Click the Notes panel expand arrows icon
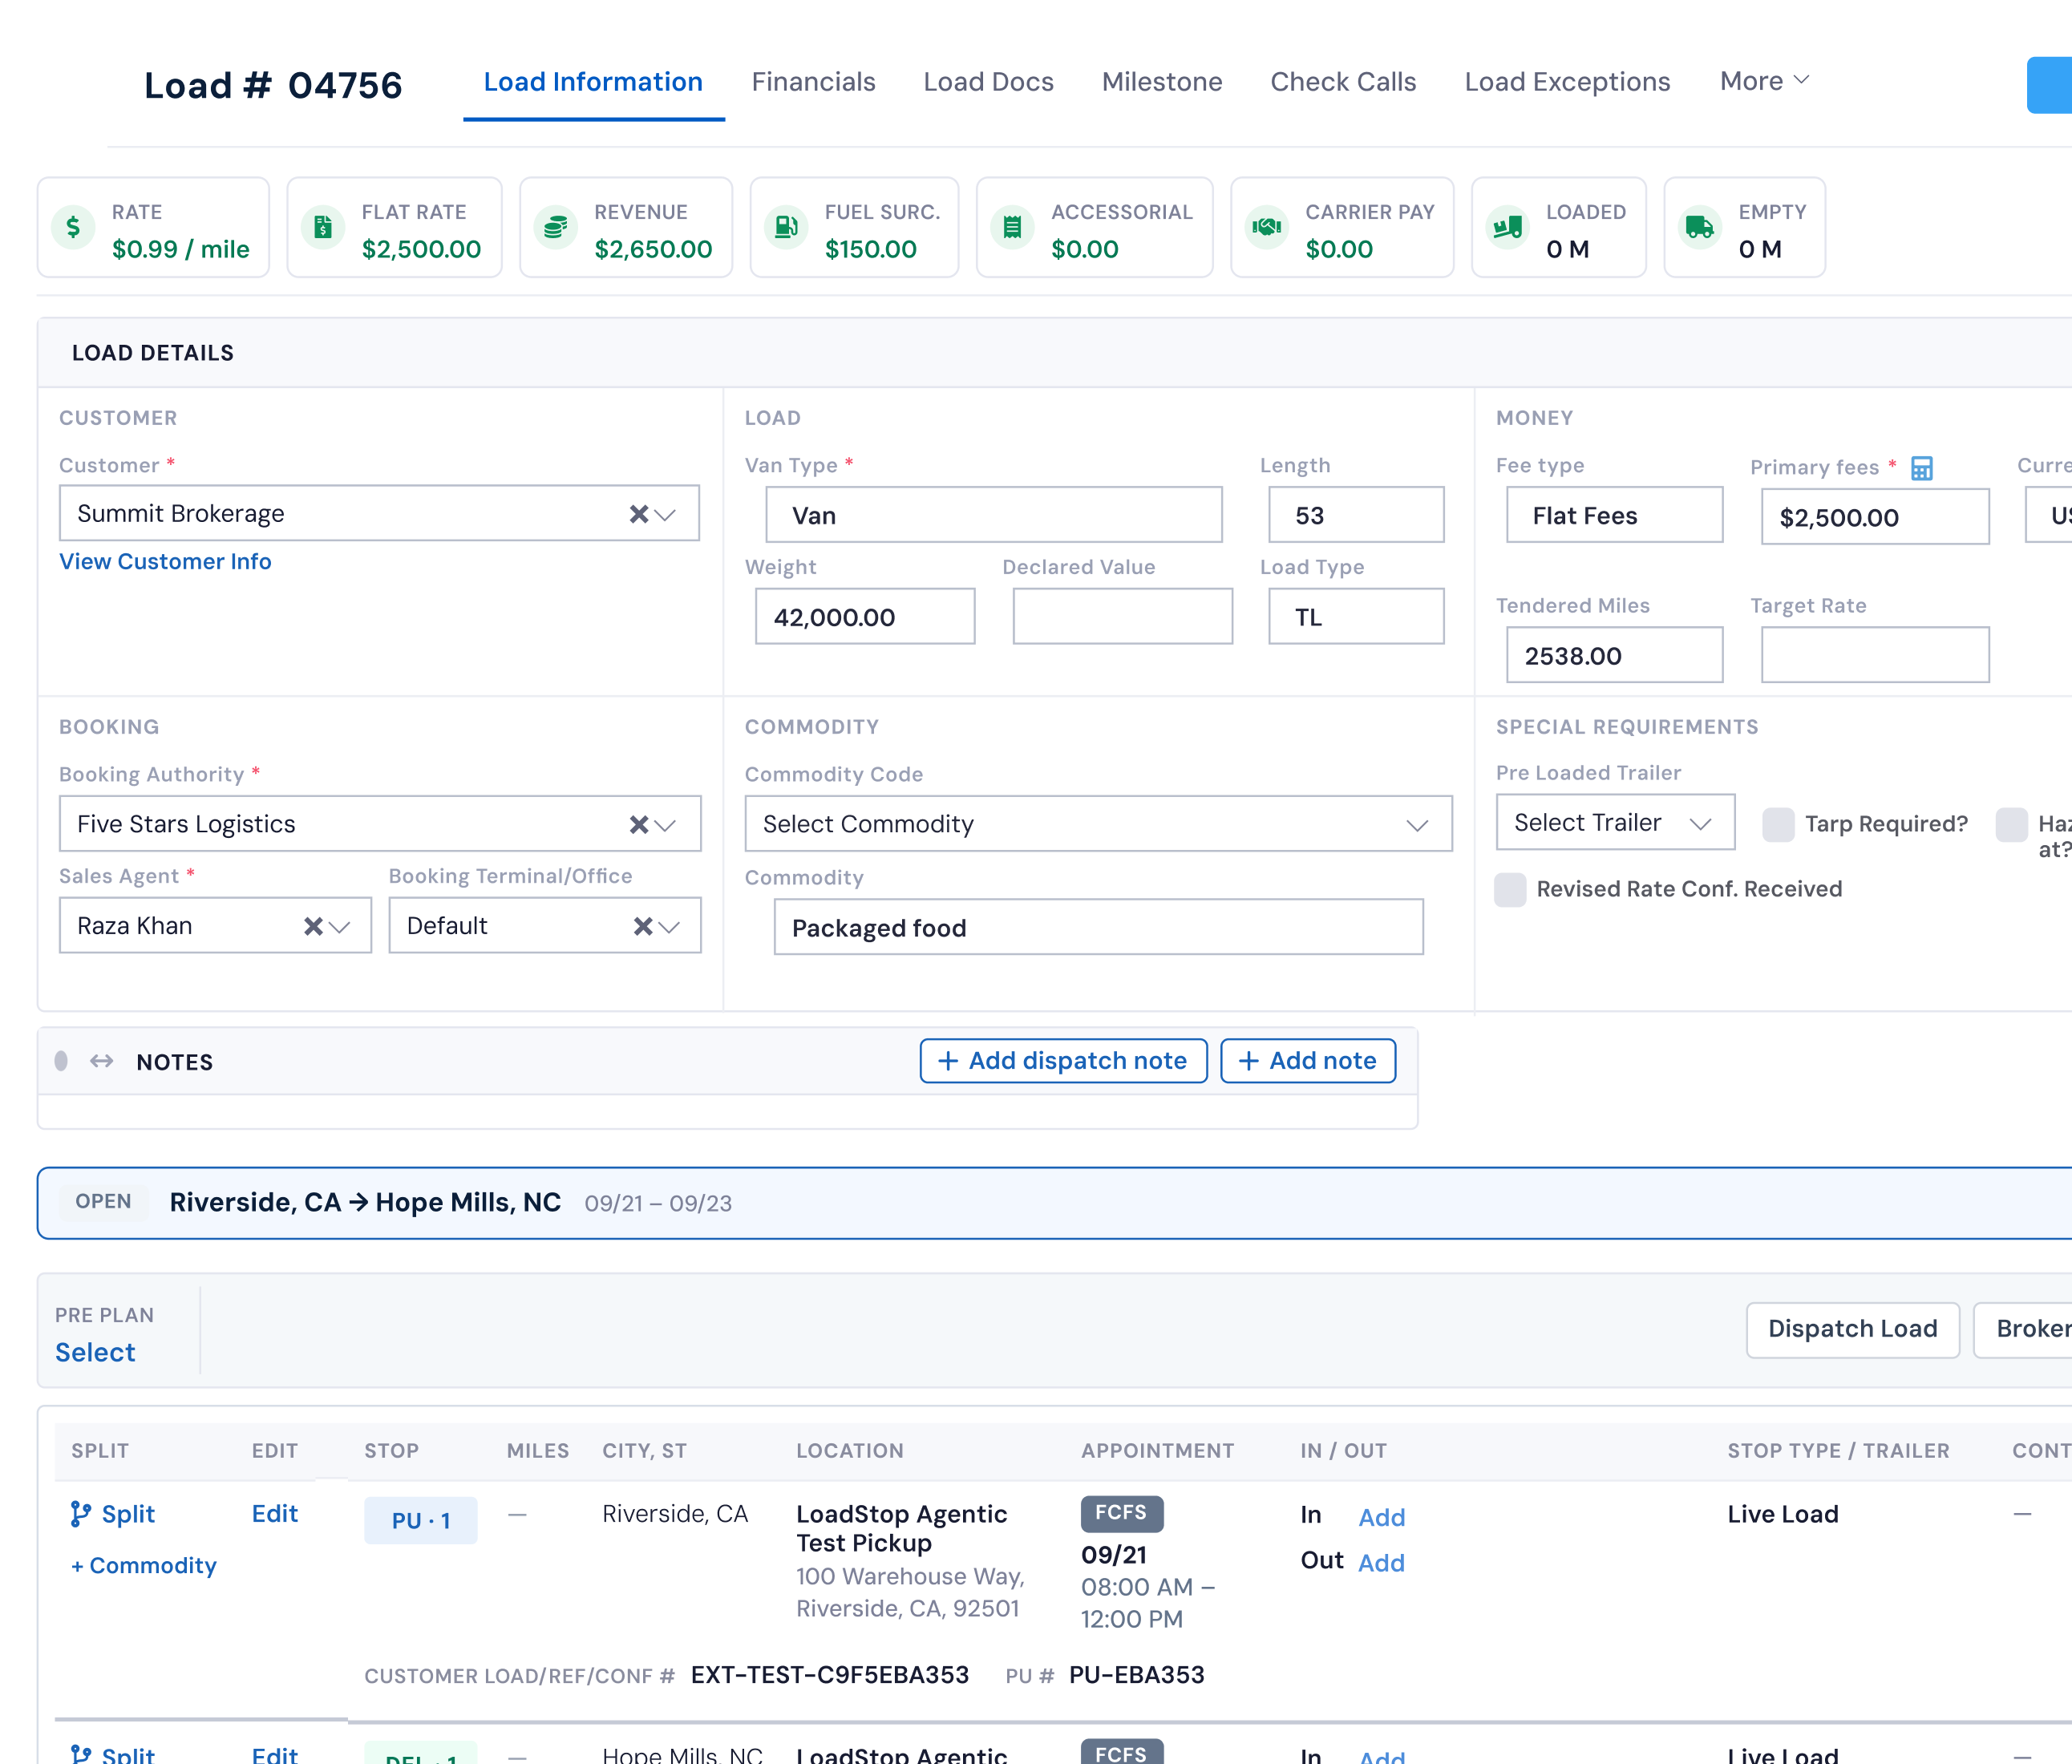Screen dimensions: 2072x1764 pos(101,1061)
